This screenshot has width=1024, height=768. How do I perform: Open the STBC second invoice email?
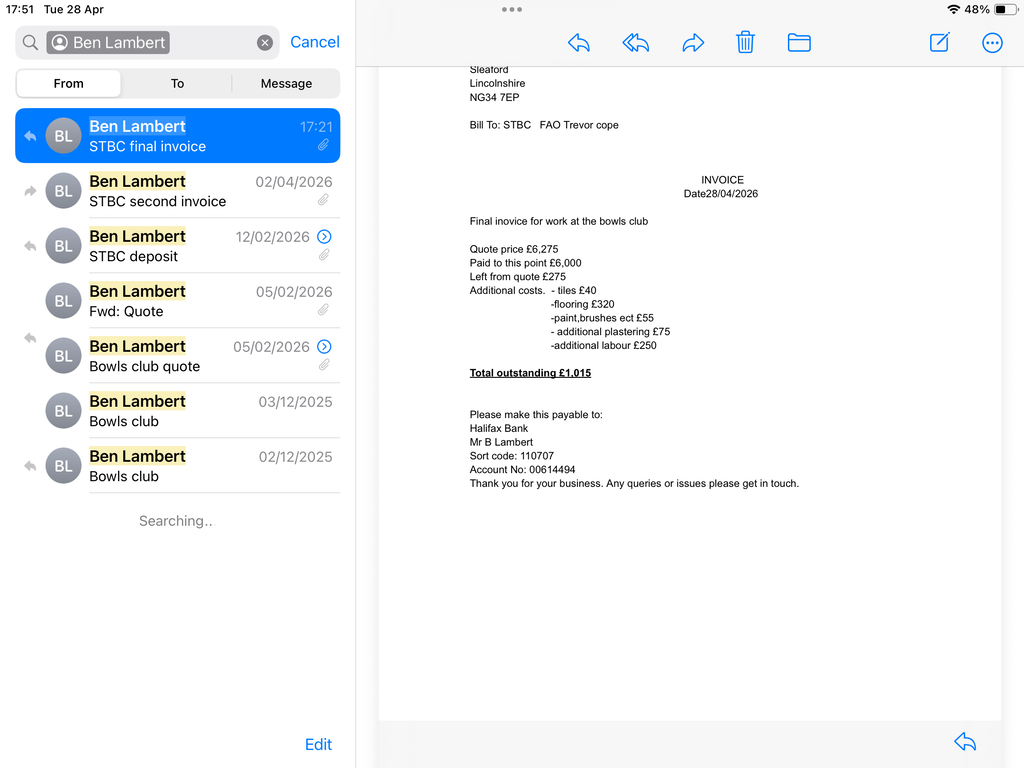click(178, 191)
